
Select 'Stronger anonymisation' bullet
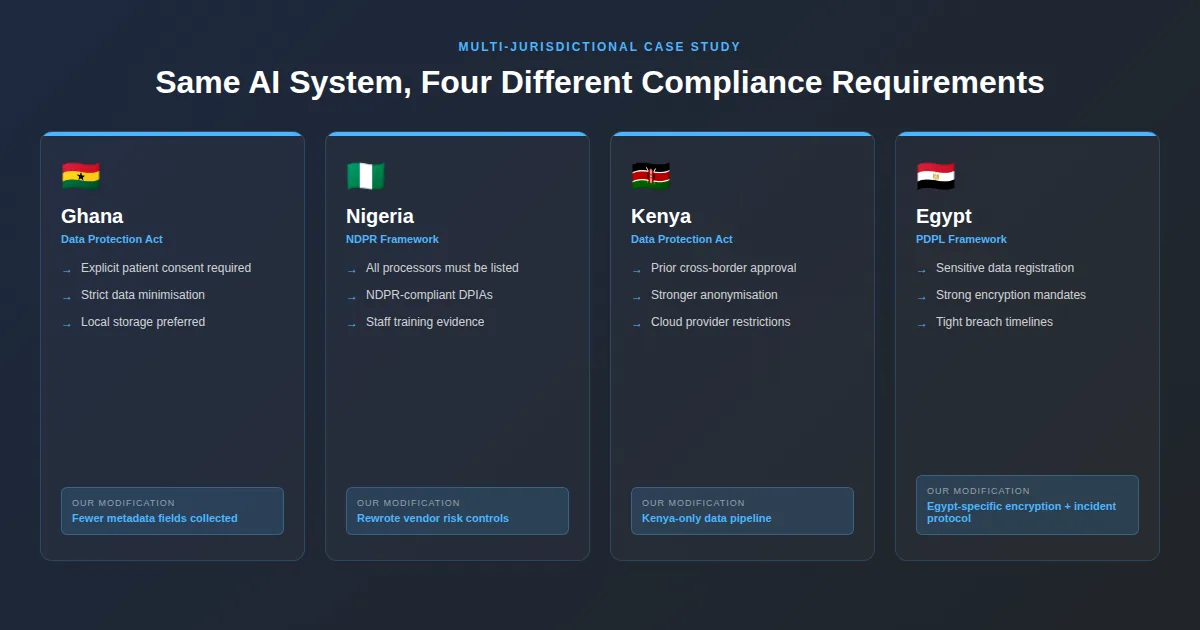click(714, 295)
